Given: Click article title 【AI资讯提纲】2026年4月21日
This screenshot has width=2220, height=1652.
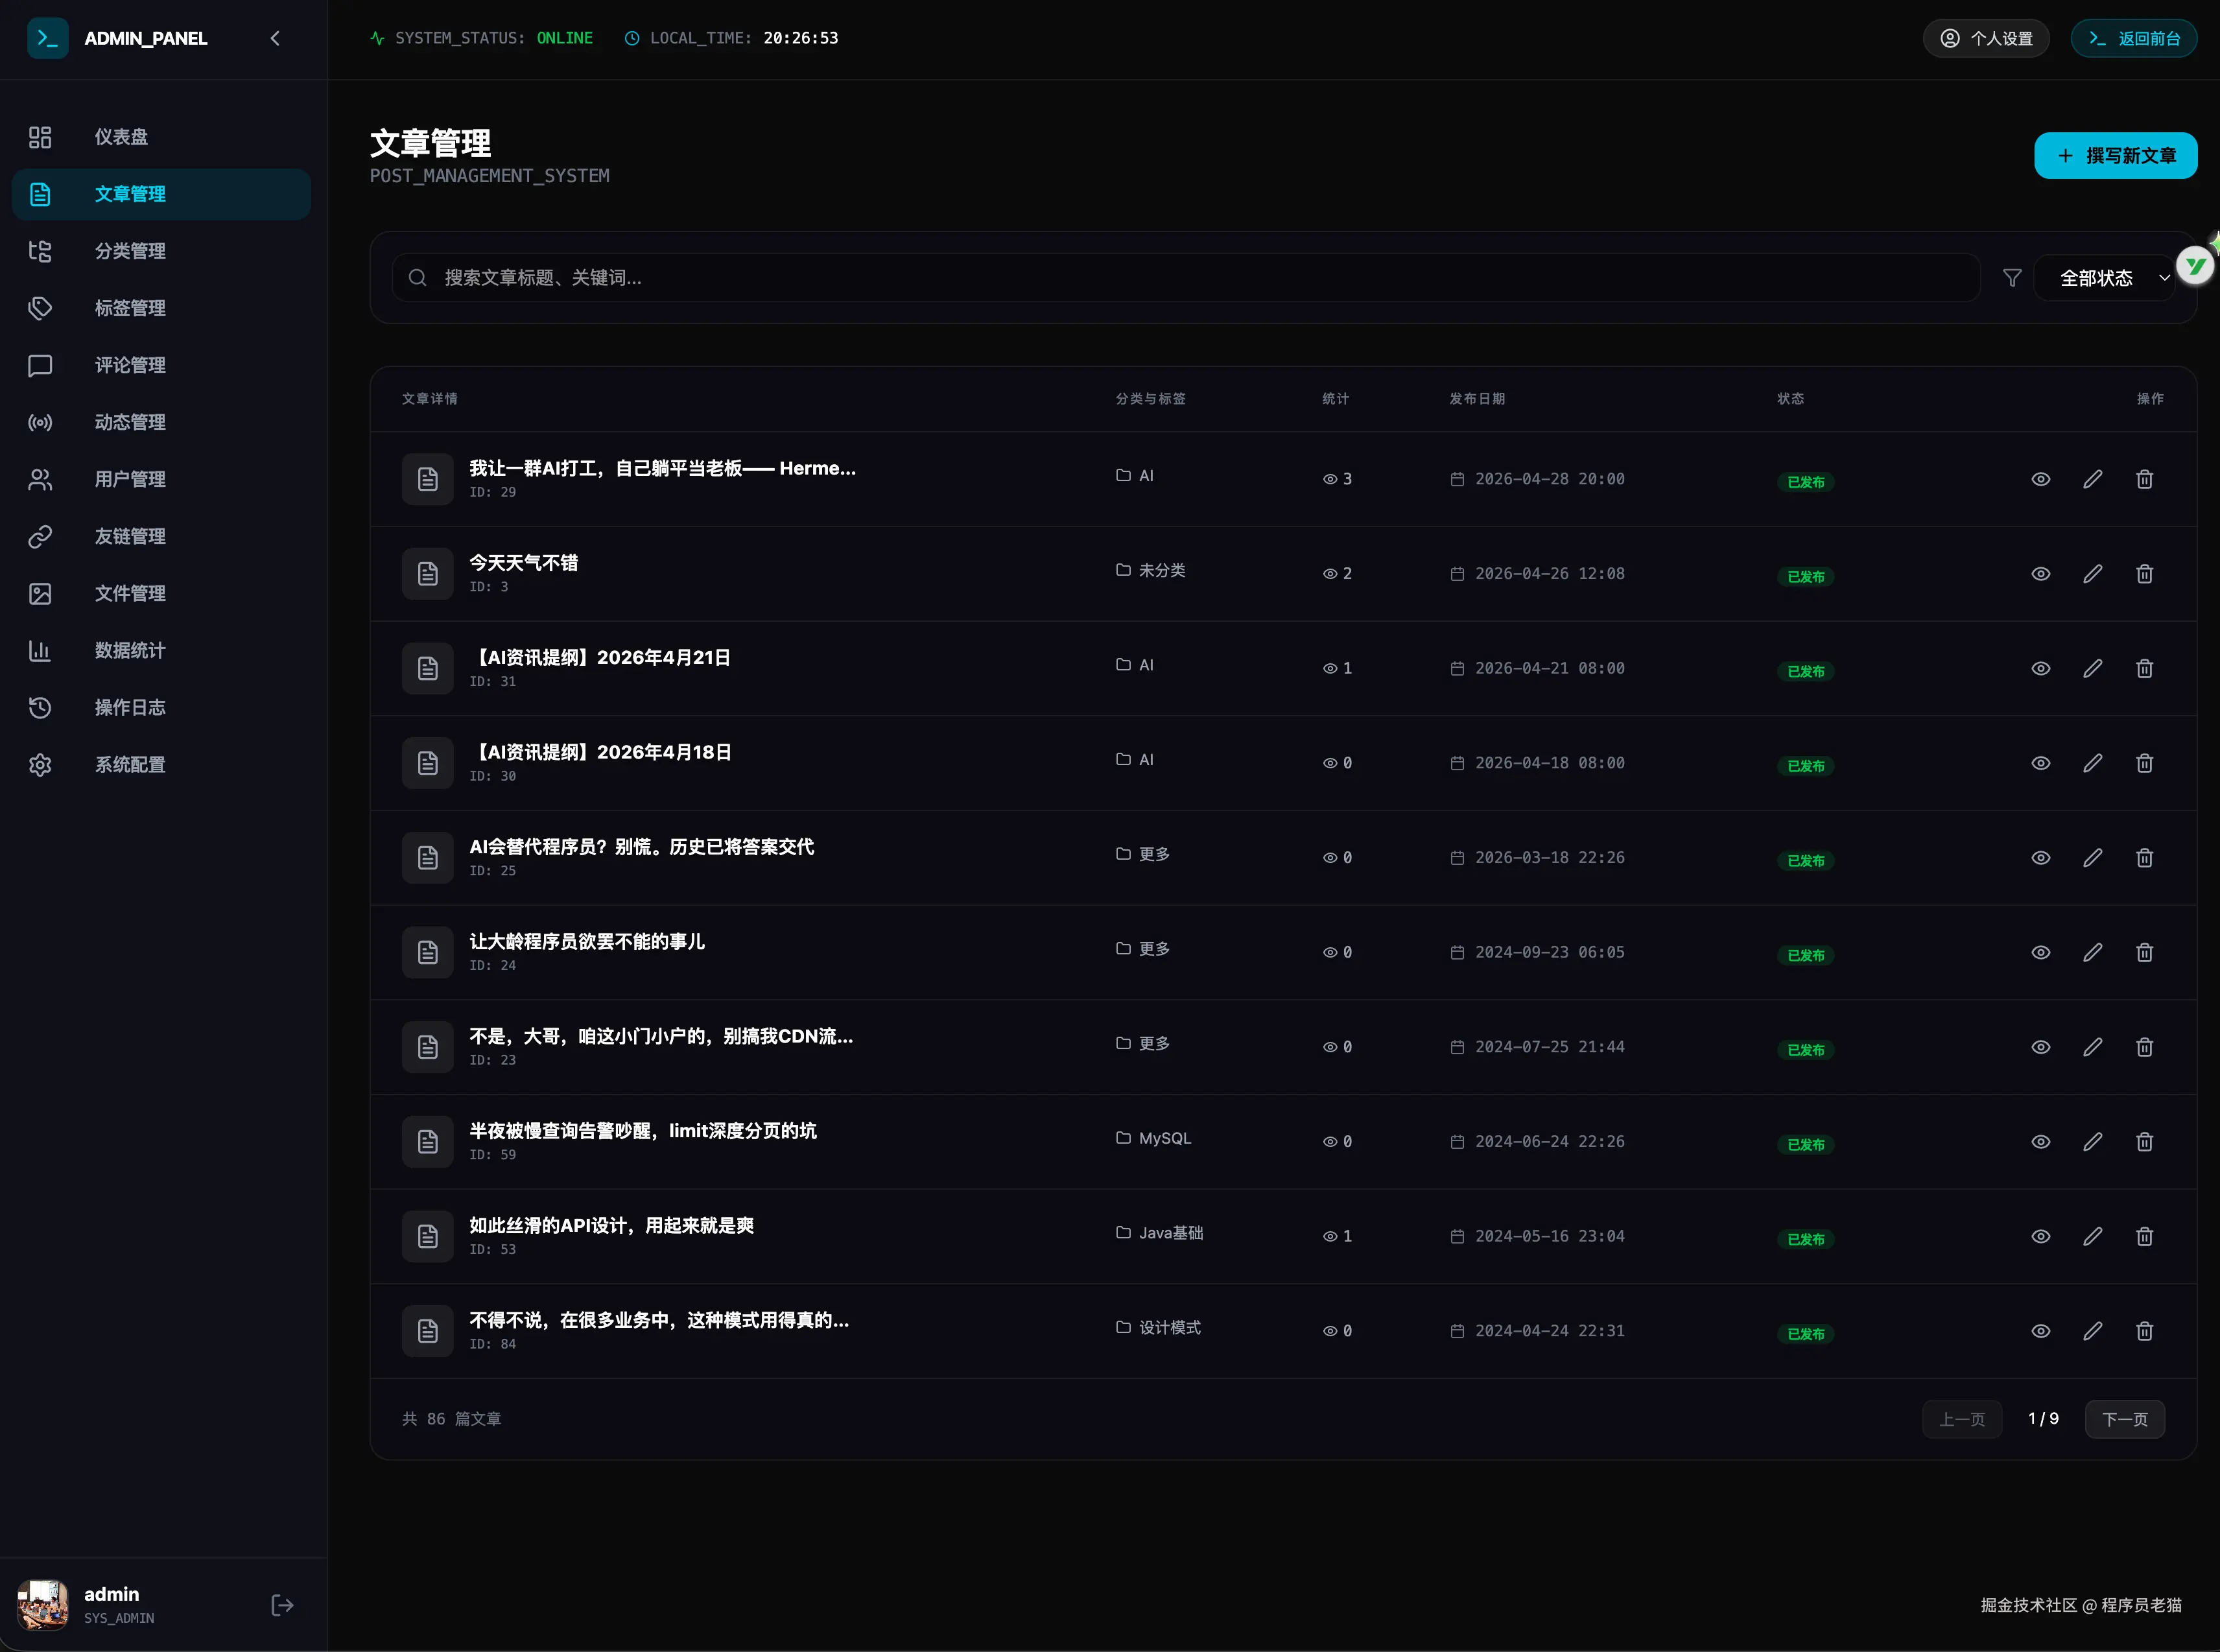Looking at the screenshot, I should click(600, 657).
